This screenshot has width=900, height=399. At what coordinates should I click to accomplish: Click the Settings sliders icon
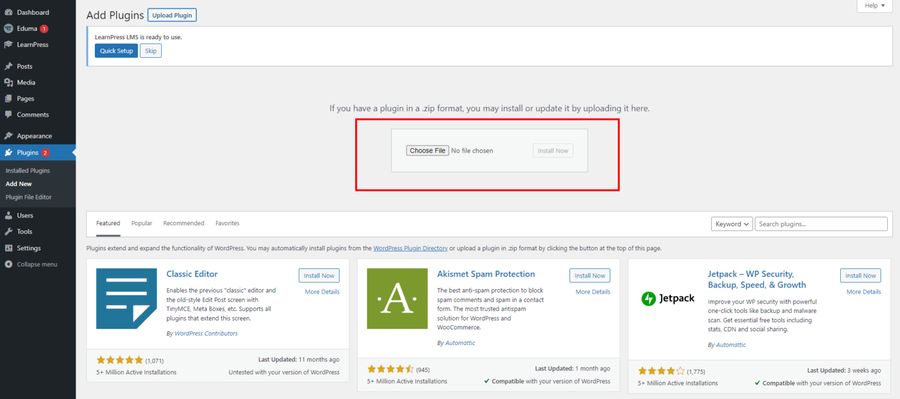[8, 248]
